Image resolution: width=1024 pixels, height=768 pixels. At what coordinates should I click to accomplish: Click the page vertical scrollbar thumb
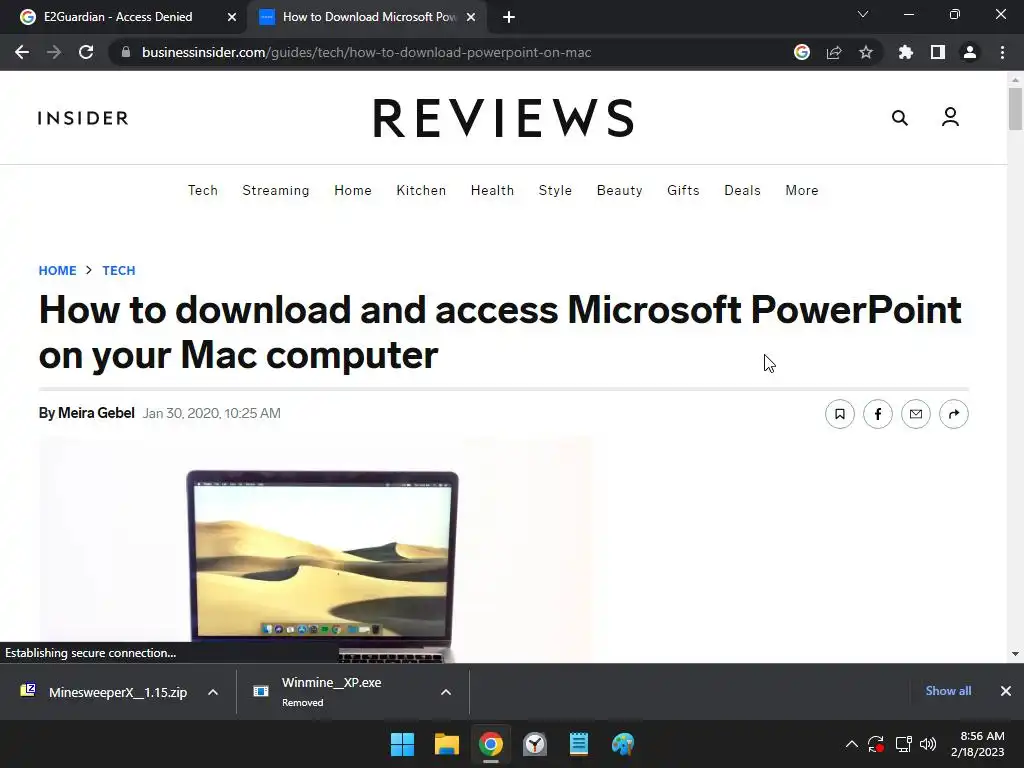tap(1015, 108)
